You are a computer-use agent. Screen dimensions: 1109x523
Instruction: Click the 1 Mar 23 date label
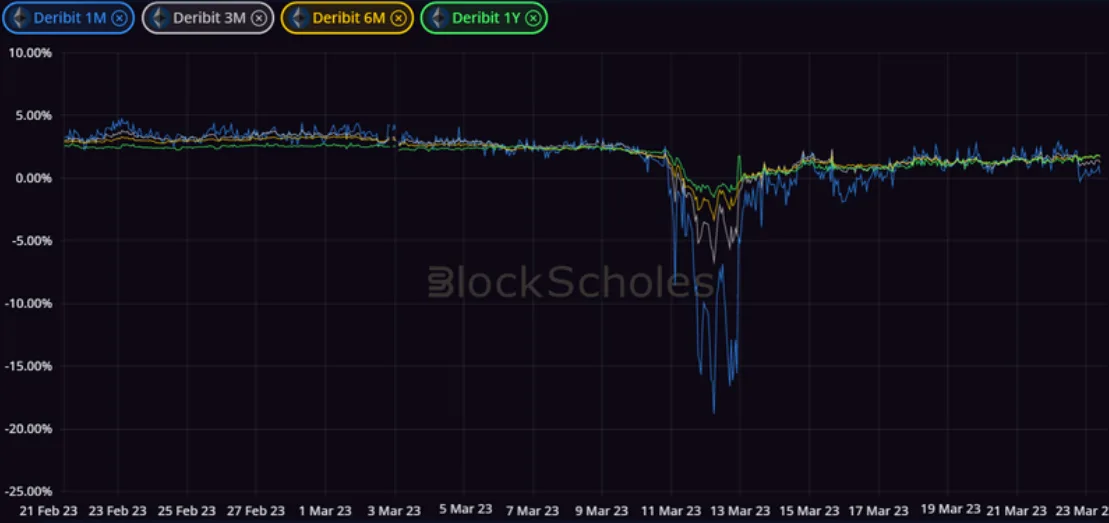(325, 510)
